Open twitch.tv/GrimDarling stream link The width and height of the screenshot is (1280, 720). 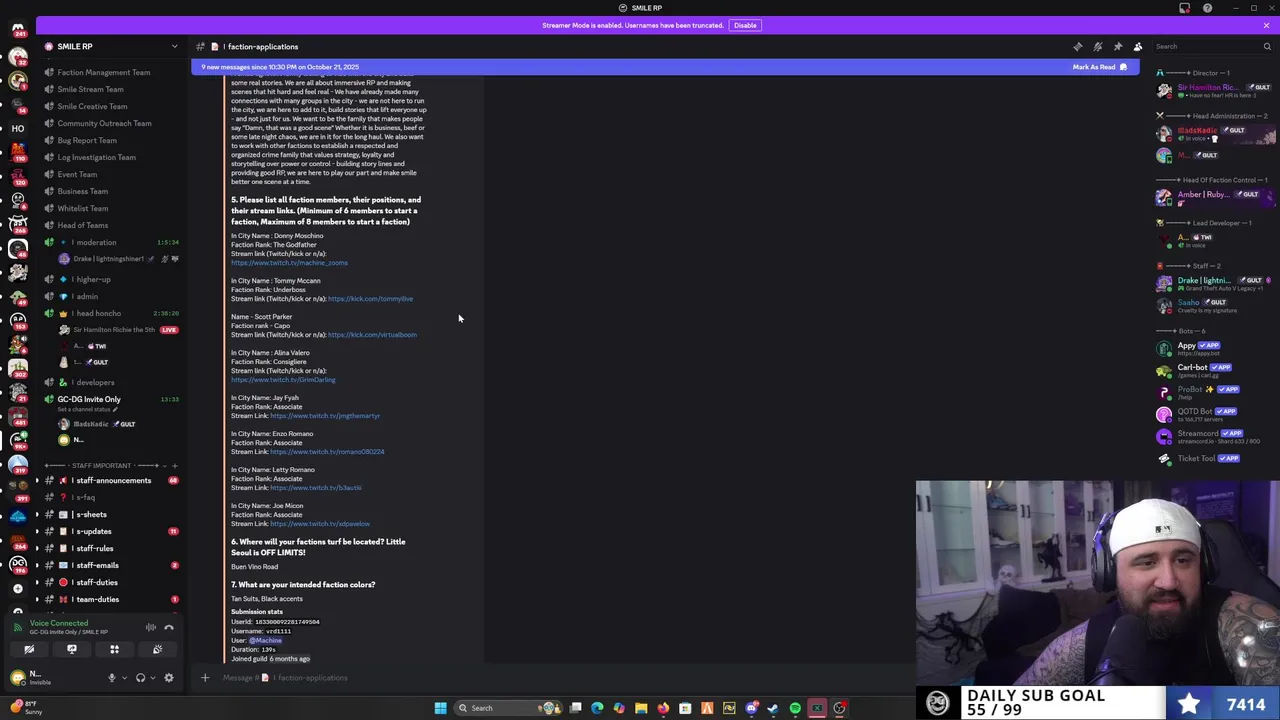click(283, 380)
